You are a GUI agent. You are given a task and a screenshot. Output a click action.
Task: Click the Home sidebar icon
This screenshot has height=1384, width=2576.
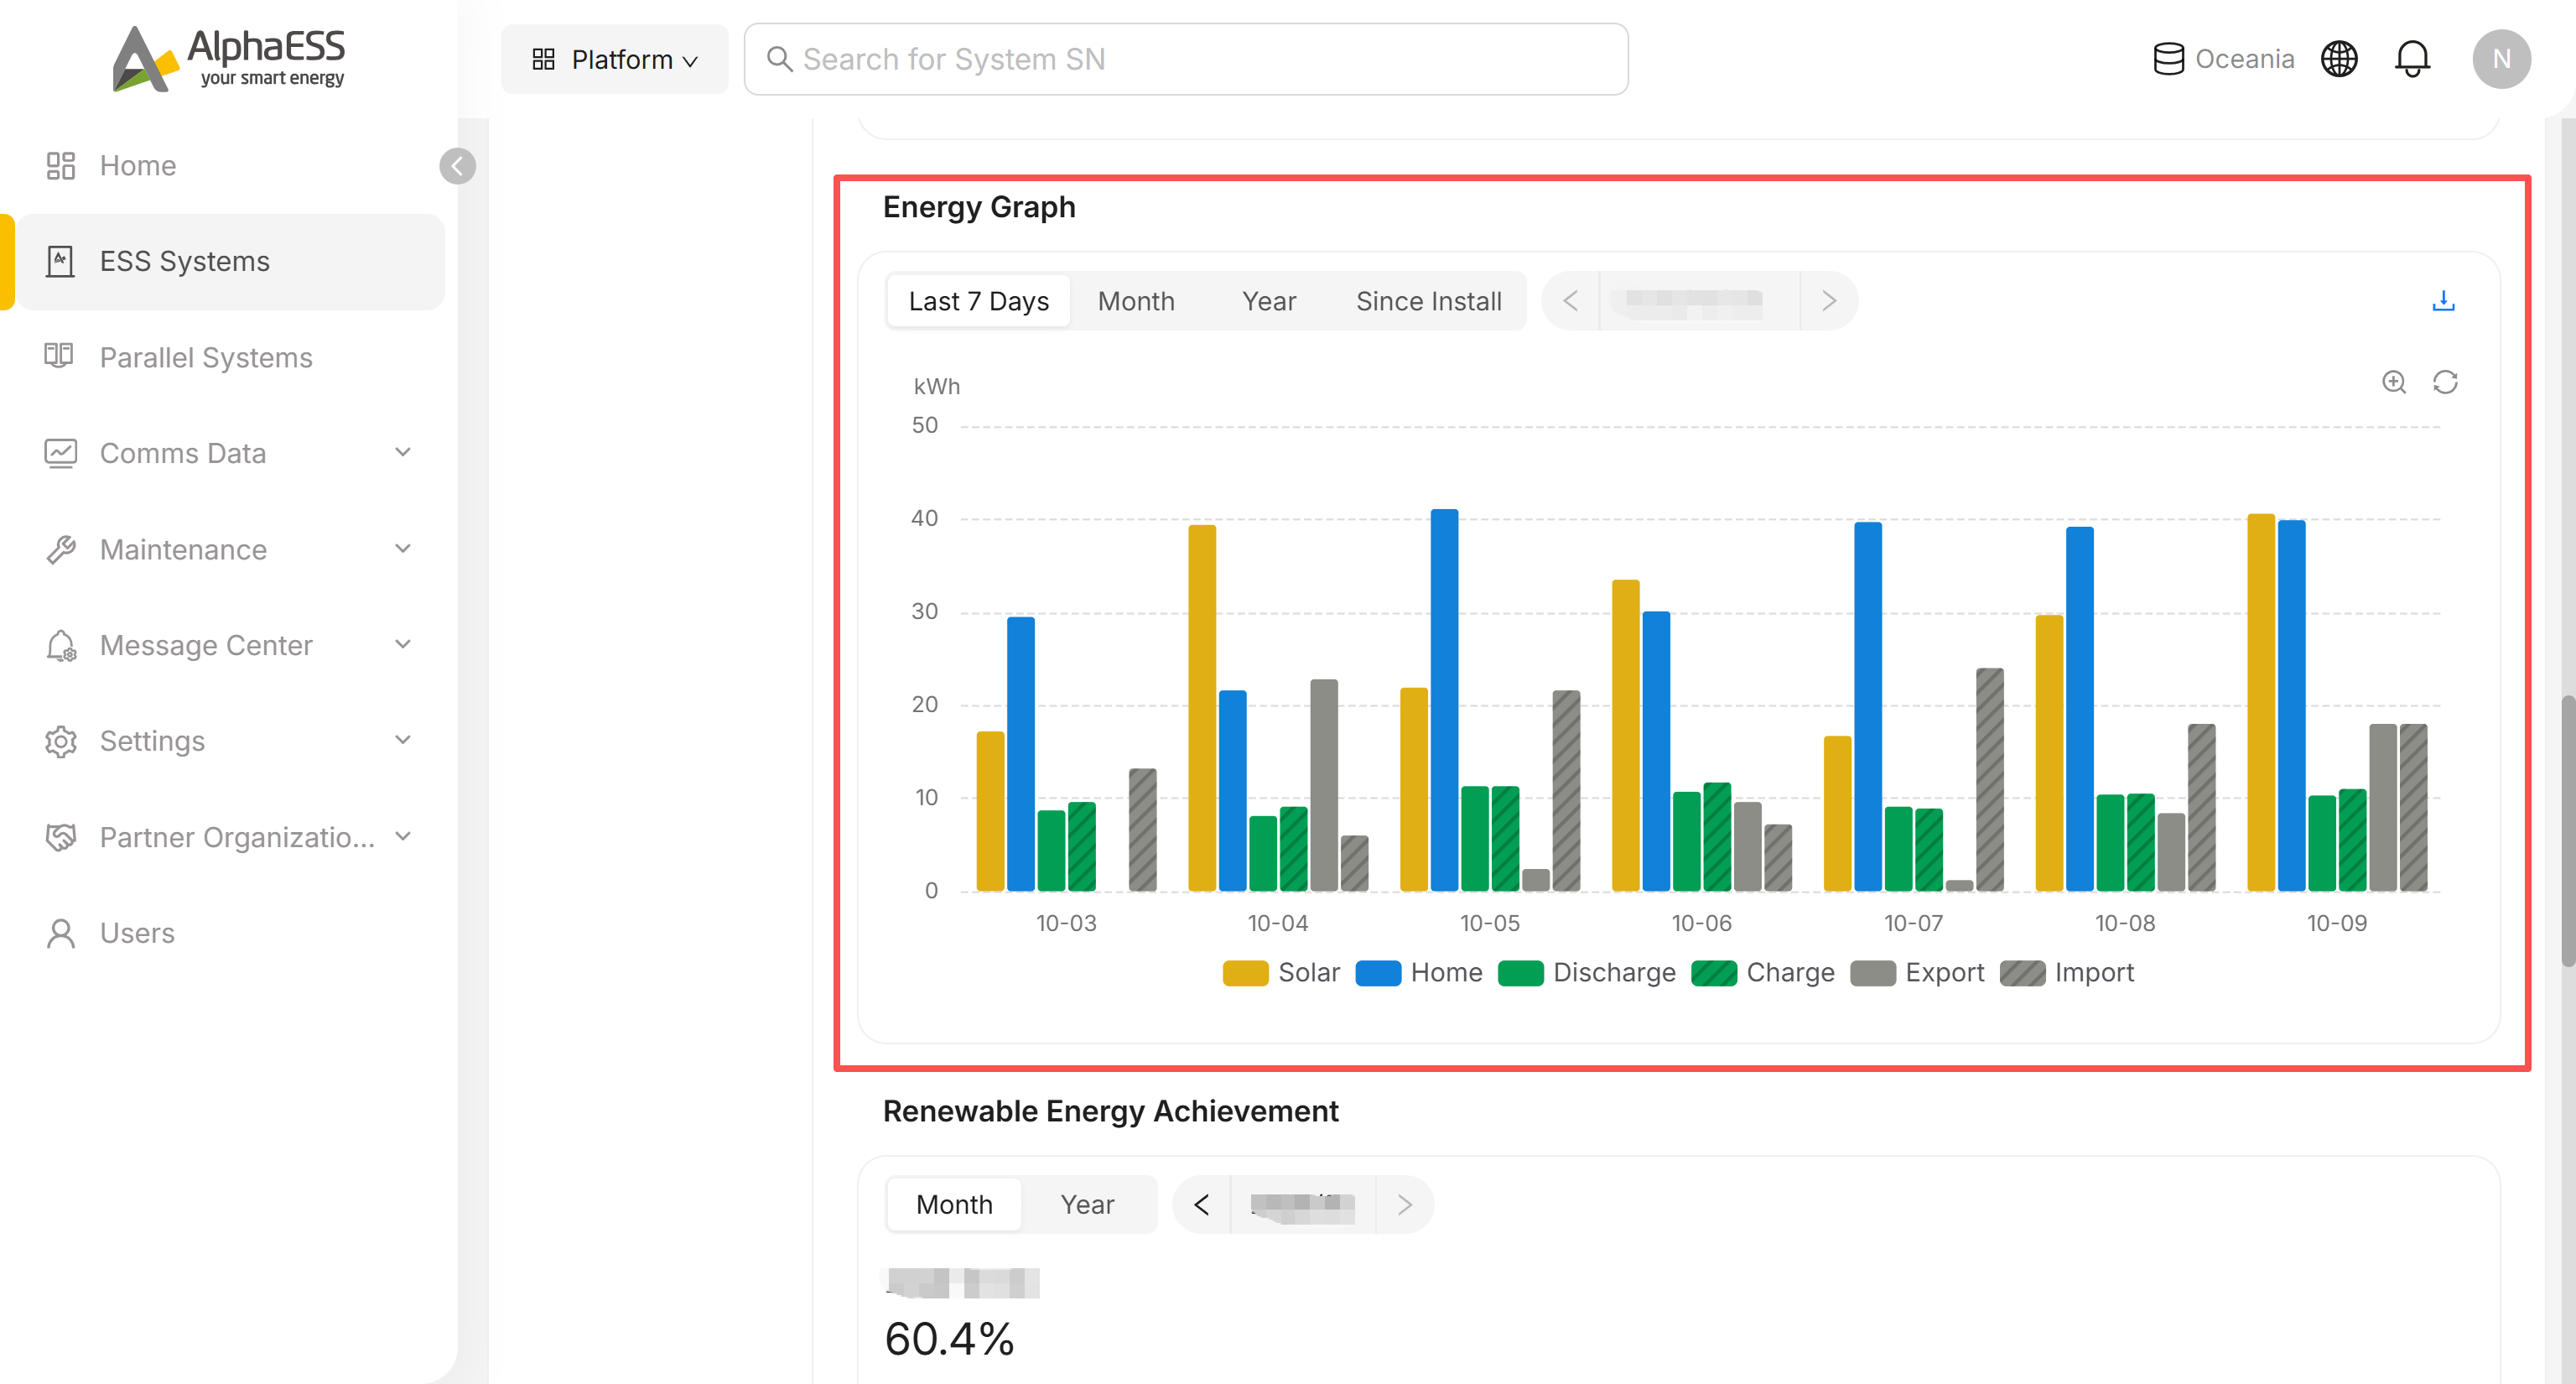(60, 166)
